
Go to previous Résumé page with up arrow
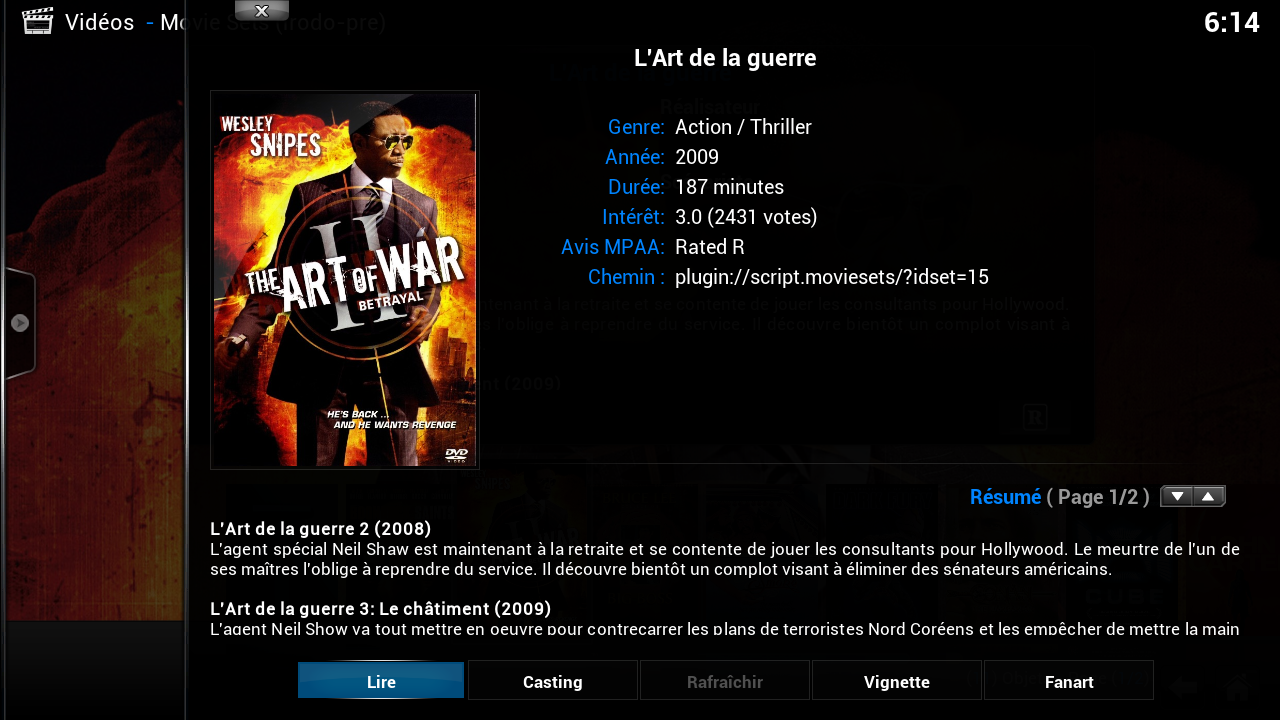click(x=1209, y=496)
